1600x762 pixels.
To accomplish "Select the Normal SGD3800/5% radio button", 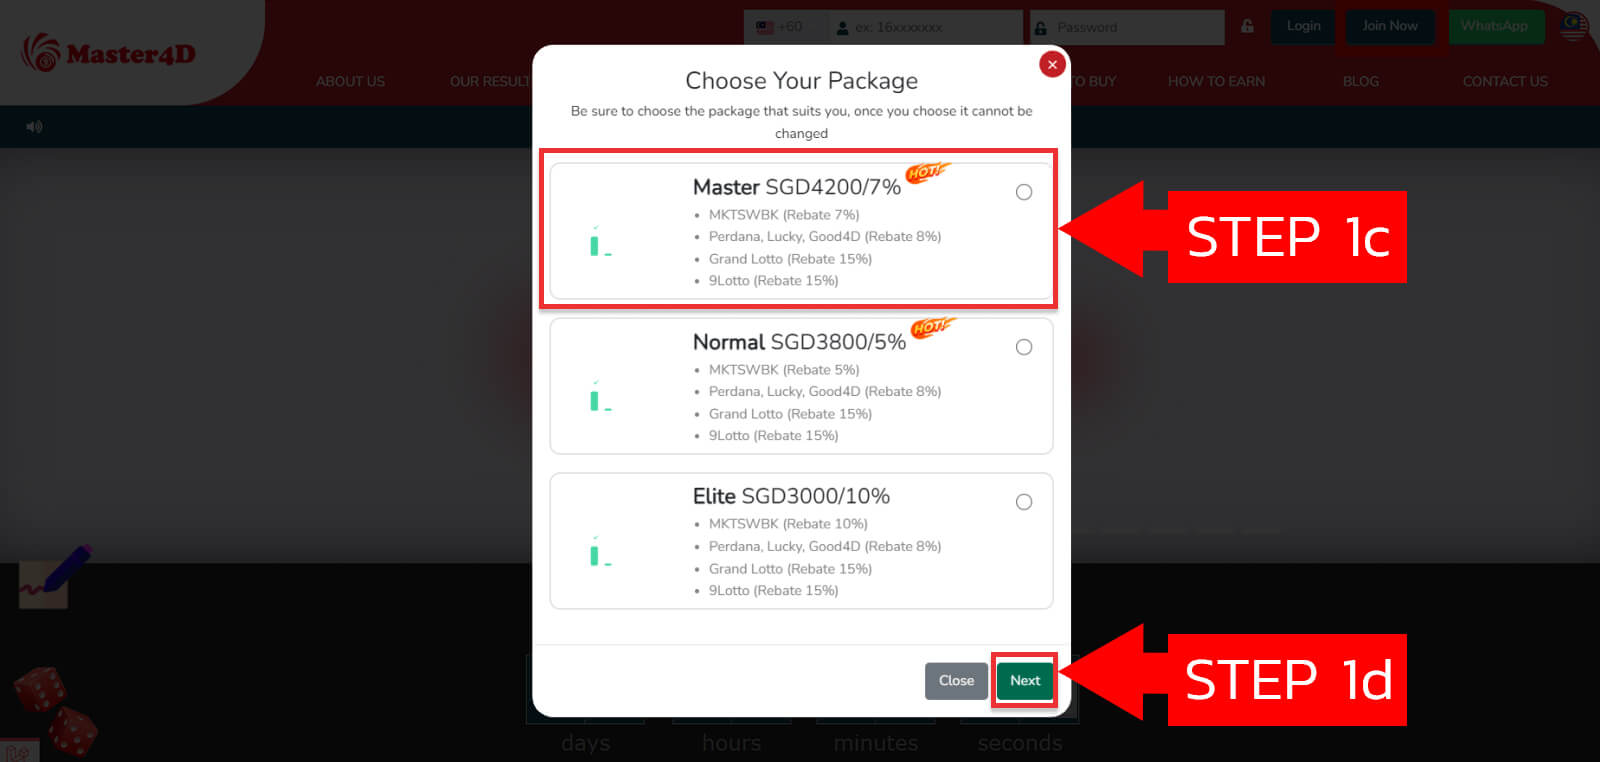I will [x=1024, y=347].
